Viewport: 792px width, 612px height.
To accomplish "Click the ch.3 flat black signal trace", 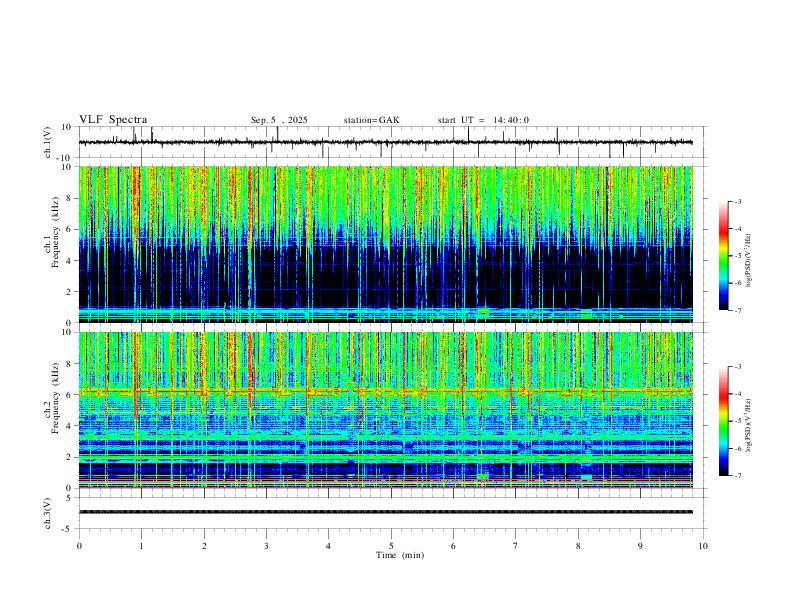I will coord(386,512).
